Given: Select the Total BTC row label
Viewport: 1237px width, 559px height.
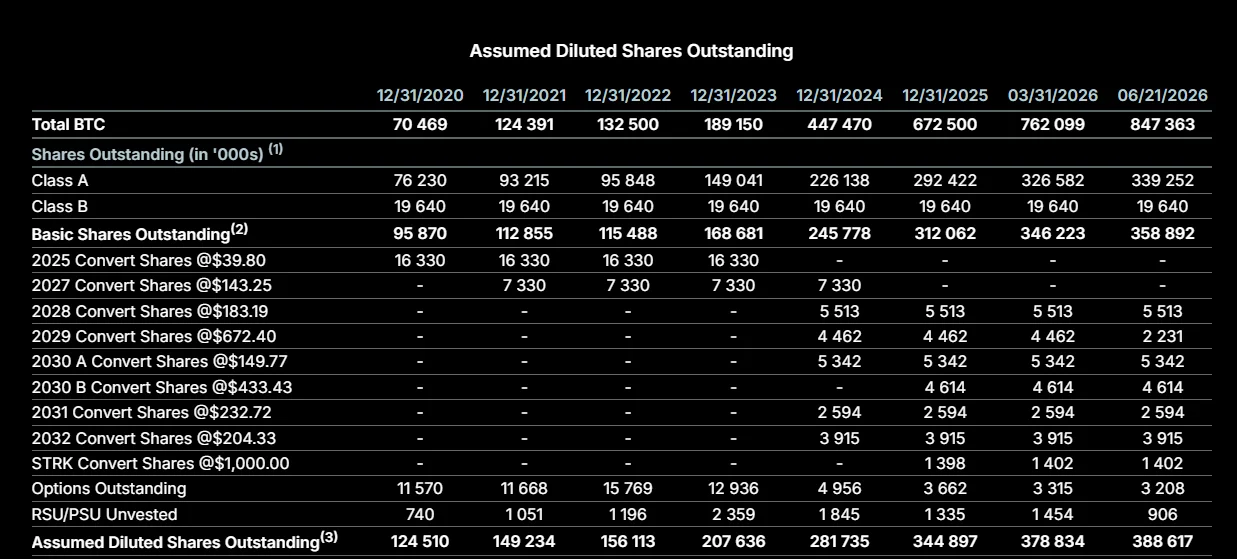Looking at the screenshot, I should tap(68, 125).
